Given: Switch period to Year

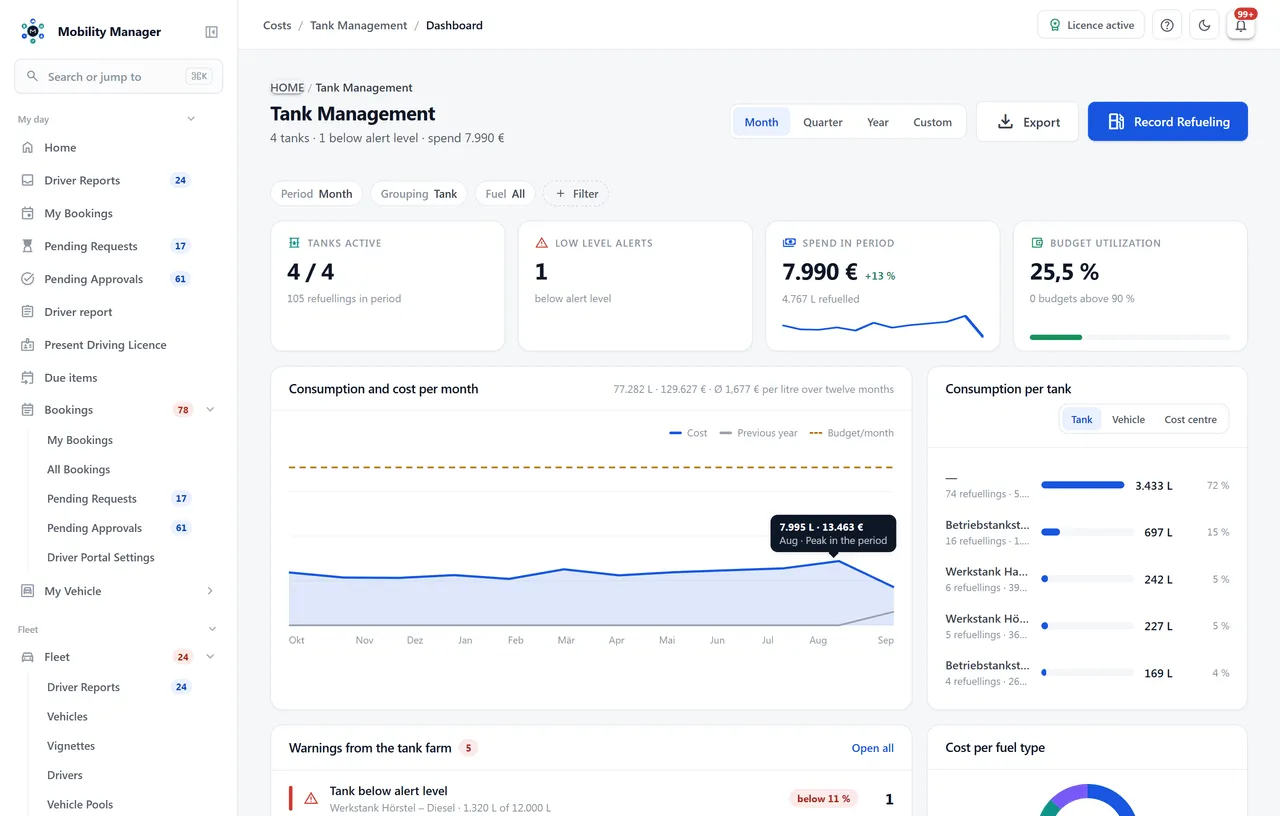Looking at the screenshot, I should (x=878, y=122).
